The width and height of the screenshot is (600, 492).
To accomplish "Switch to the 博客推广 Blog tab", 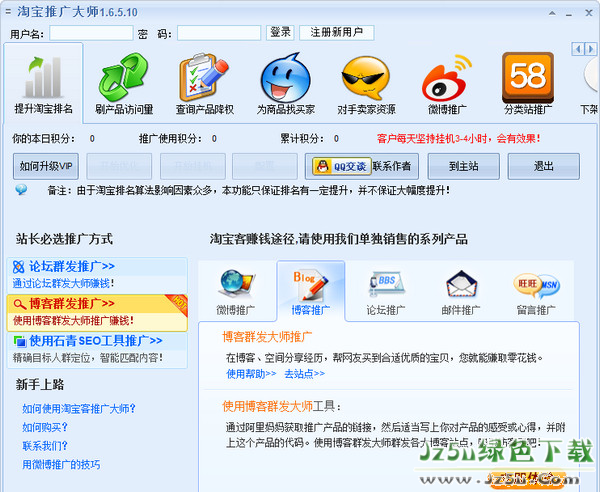I will pos(311,293).
